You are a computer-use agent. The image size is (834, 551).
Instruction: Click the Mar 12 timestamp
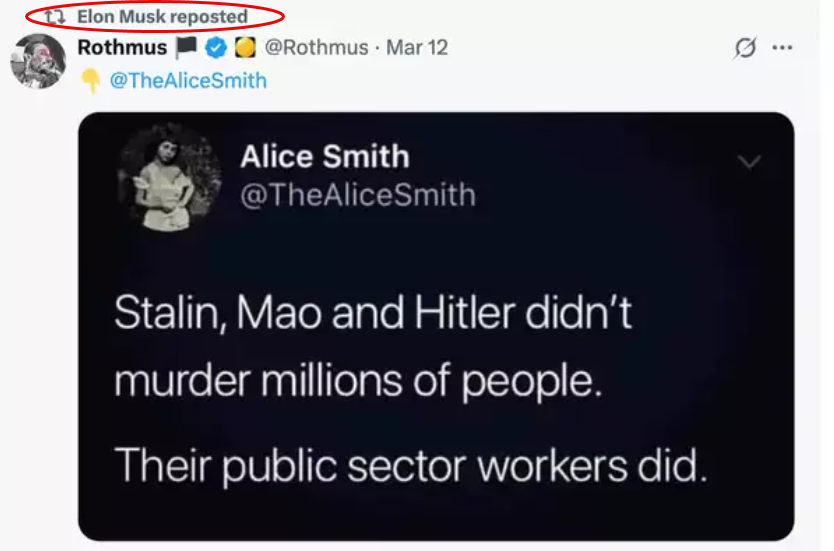click(x=417, y=47)
